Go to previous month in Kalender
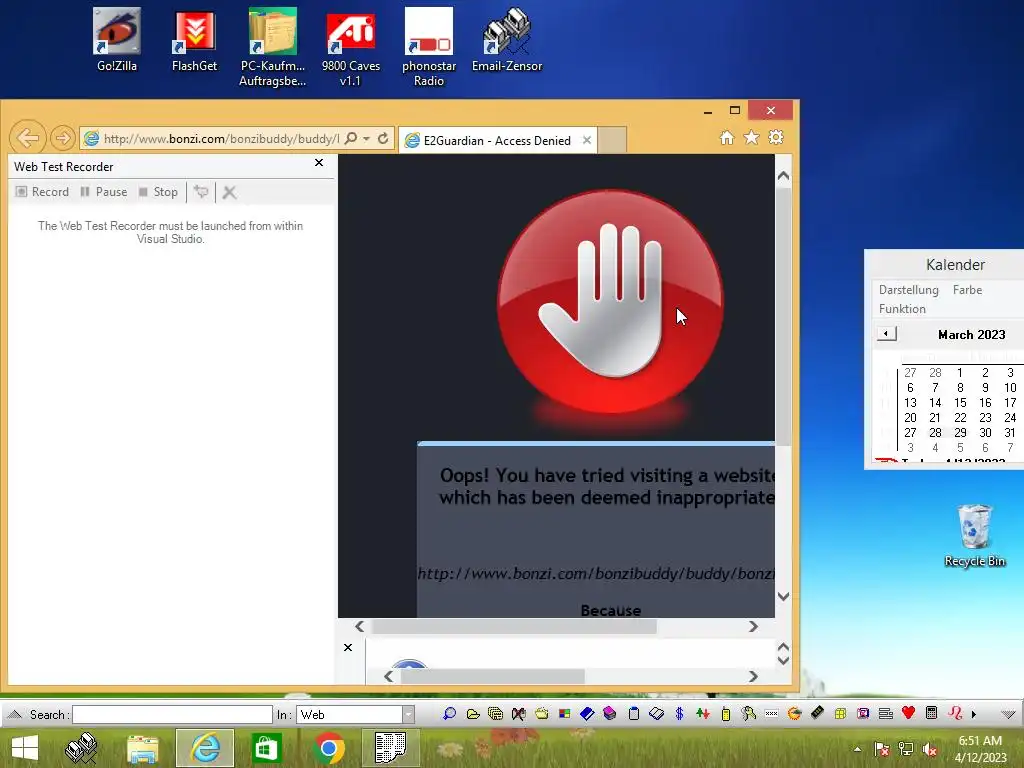 [886, 334]
